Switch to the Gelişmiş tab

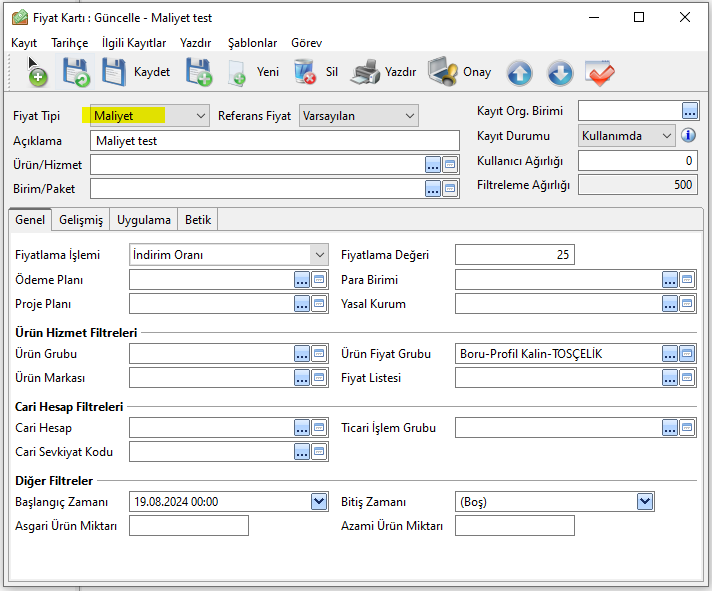point(81,220)
